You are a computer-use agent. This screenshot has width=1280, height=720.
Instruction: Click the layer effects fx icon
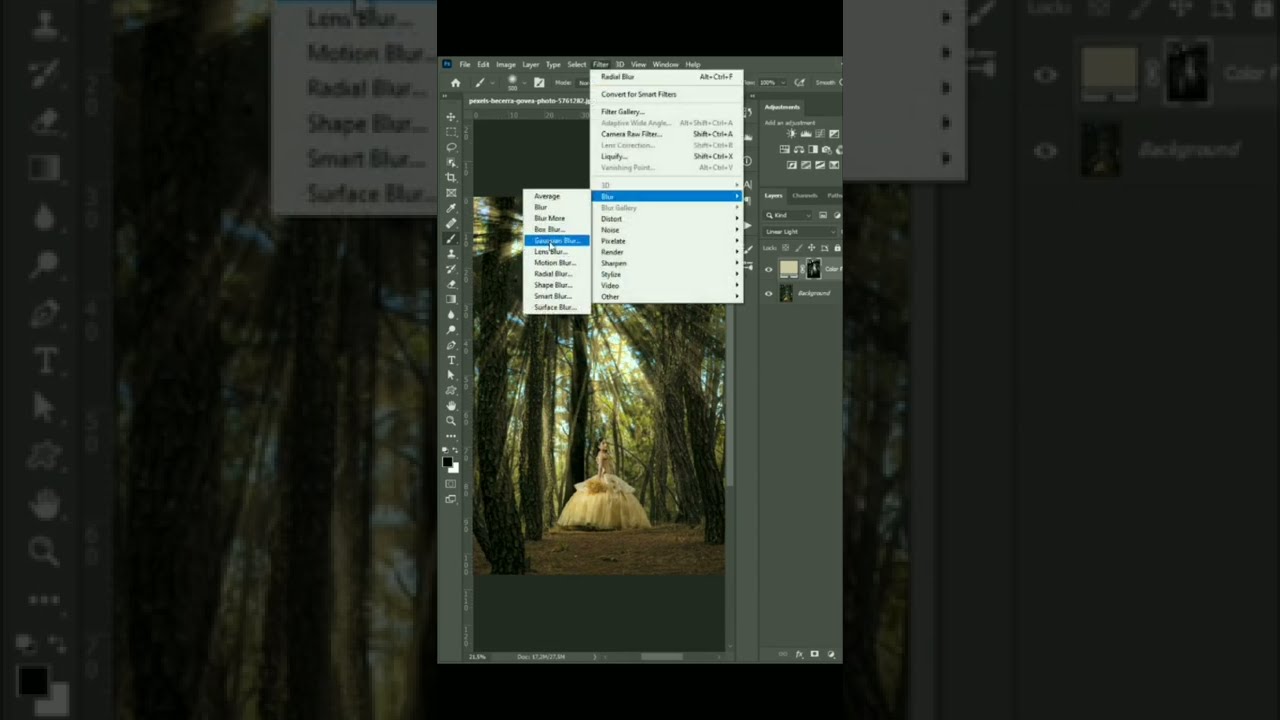[x=799, y=654]
